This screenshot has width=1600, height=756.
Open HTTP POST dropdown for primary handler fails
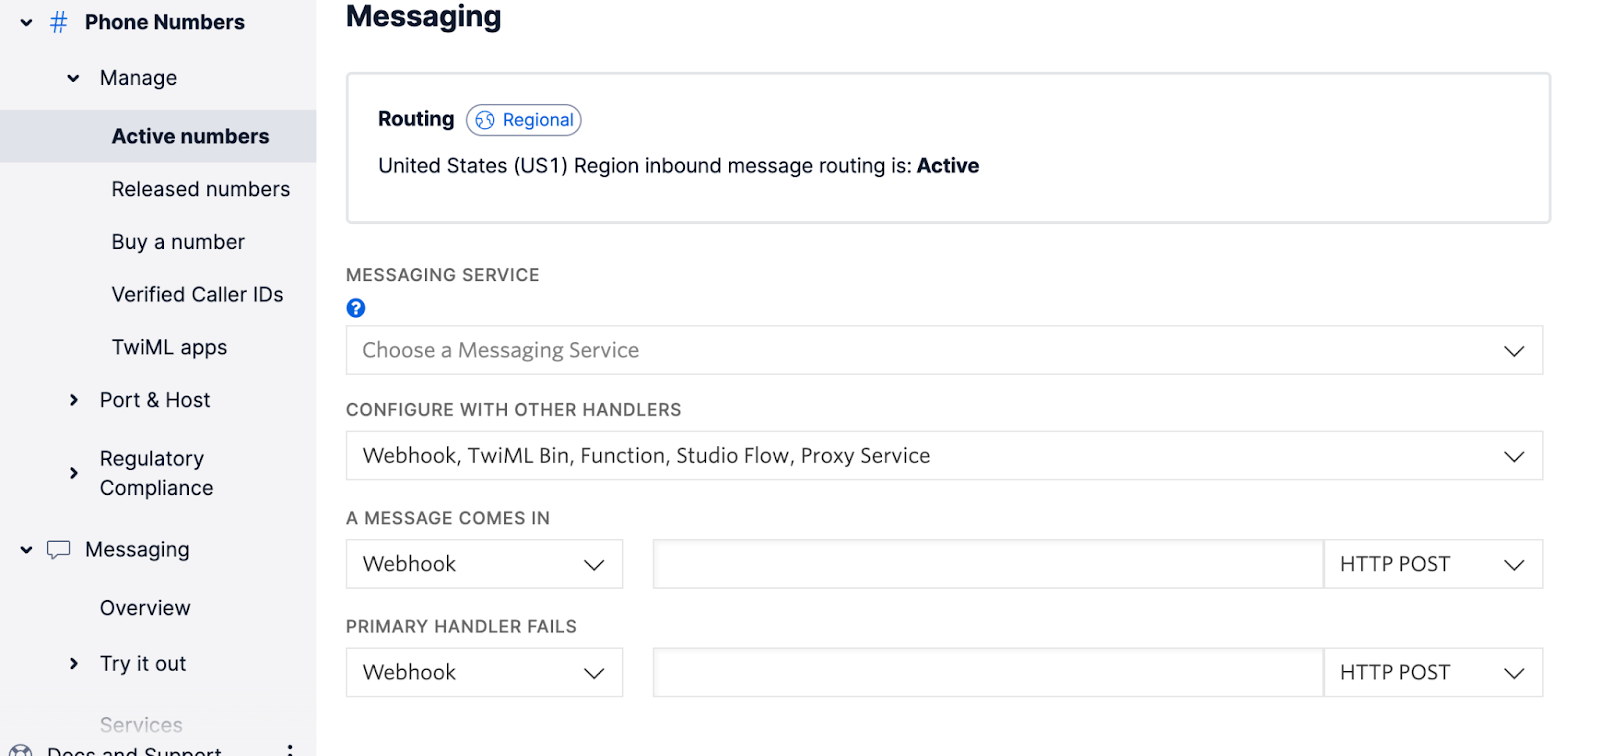pos(1433,672)
